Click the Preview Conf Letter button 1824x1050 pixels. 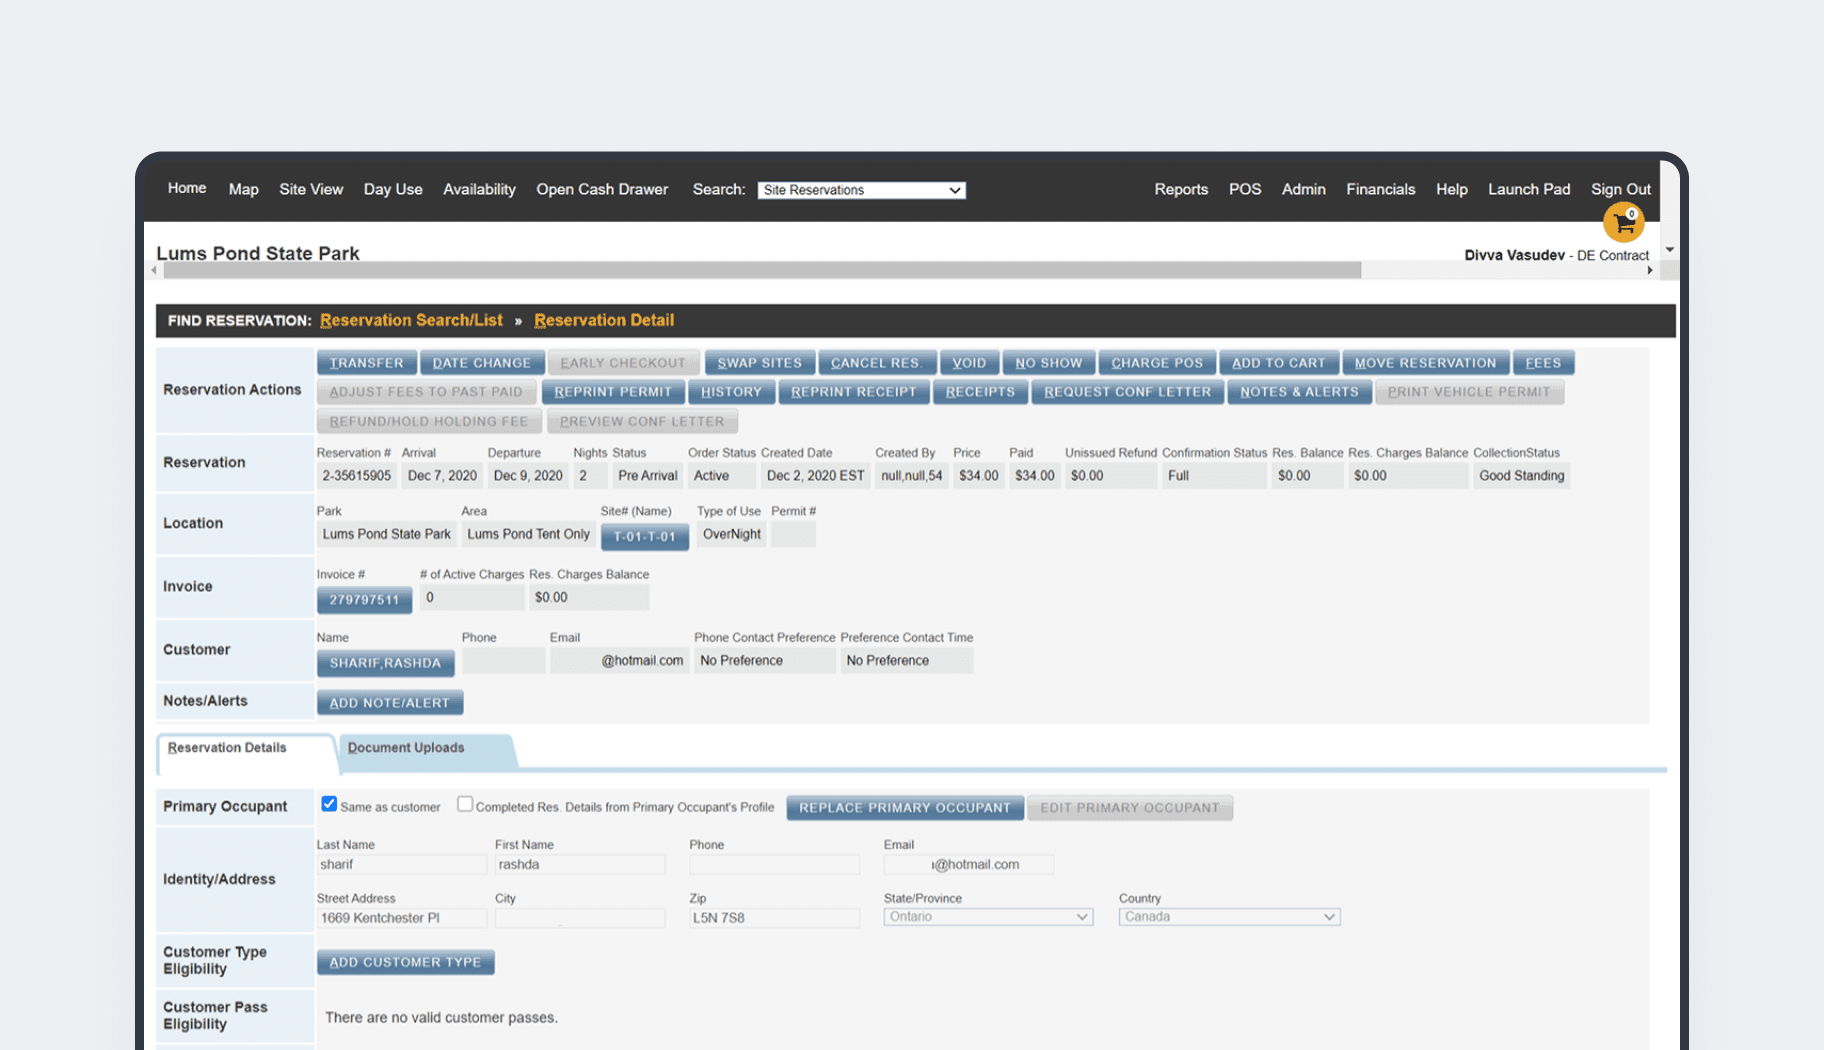[x=642, y=421]
